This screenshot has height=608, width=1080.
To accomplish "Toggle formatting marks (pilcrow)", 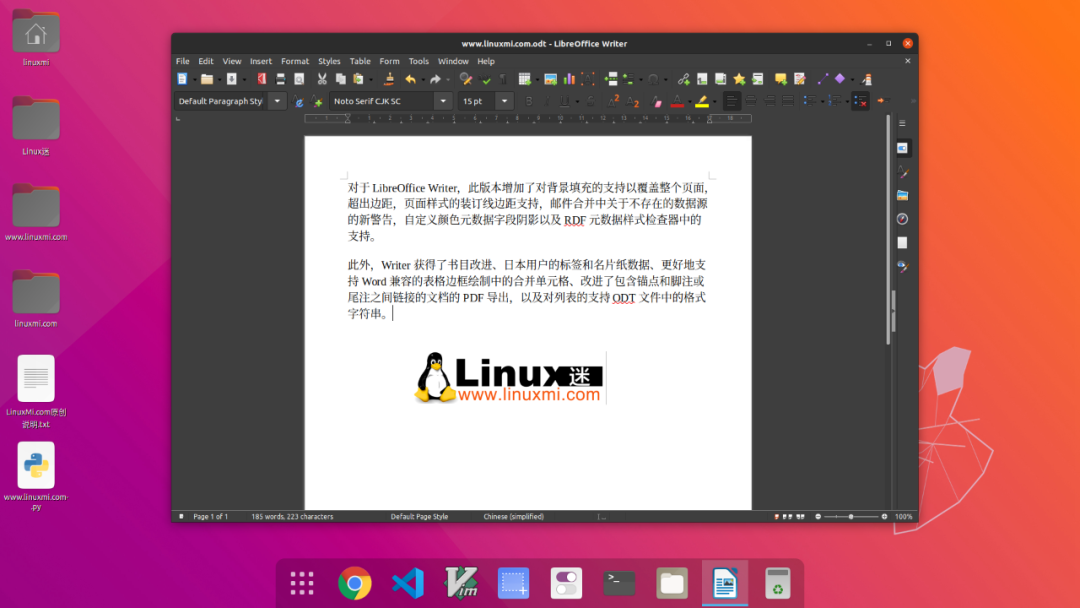I will point(503,79).
